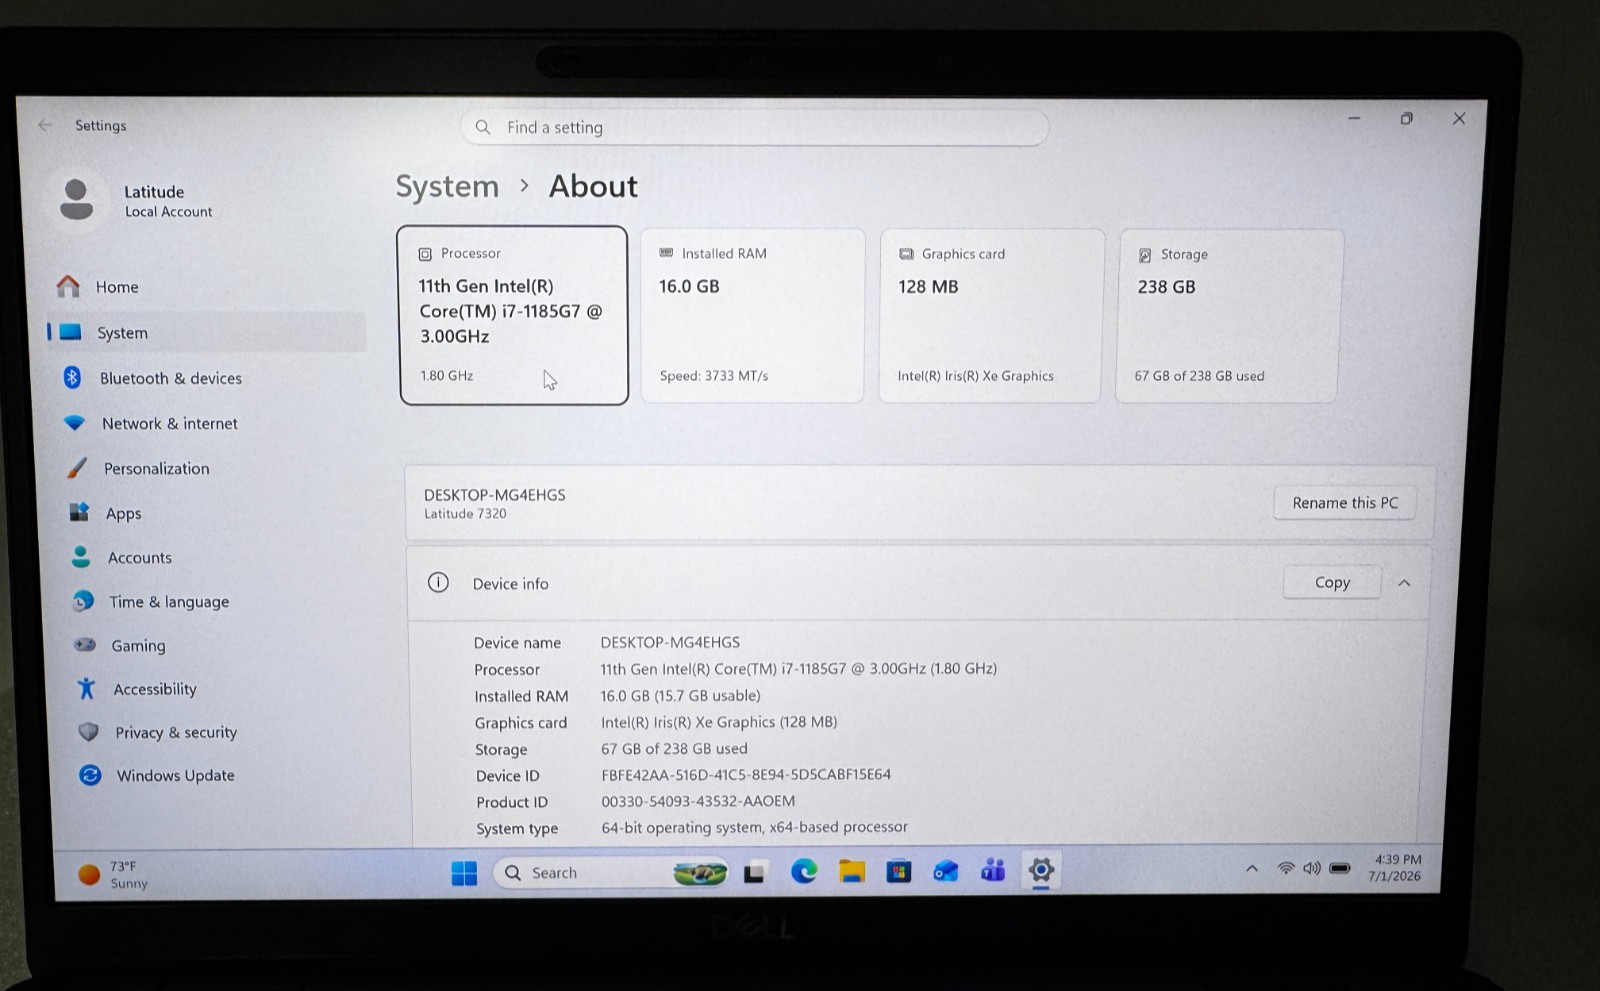This screenshot has height=991, width=1600.
Task: Open the clock showing 4:39 PM
Action: [1395, 867]
